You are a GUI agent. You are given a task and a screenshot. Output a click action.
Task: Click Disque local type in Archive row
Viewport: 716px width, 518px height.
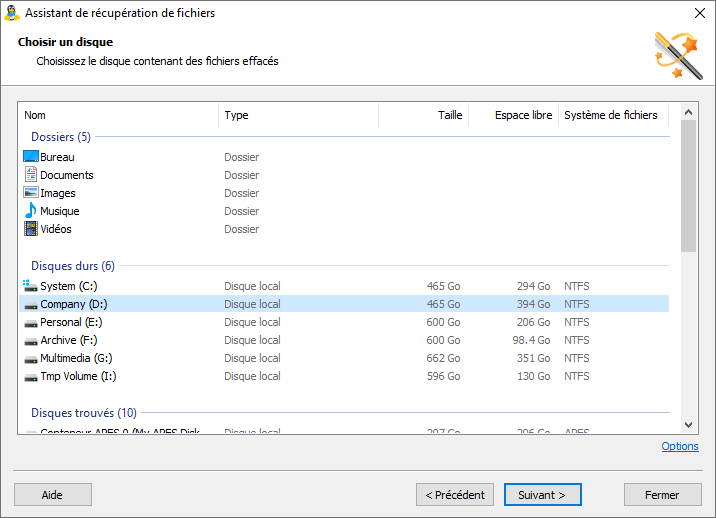[x=252, y=340]
